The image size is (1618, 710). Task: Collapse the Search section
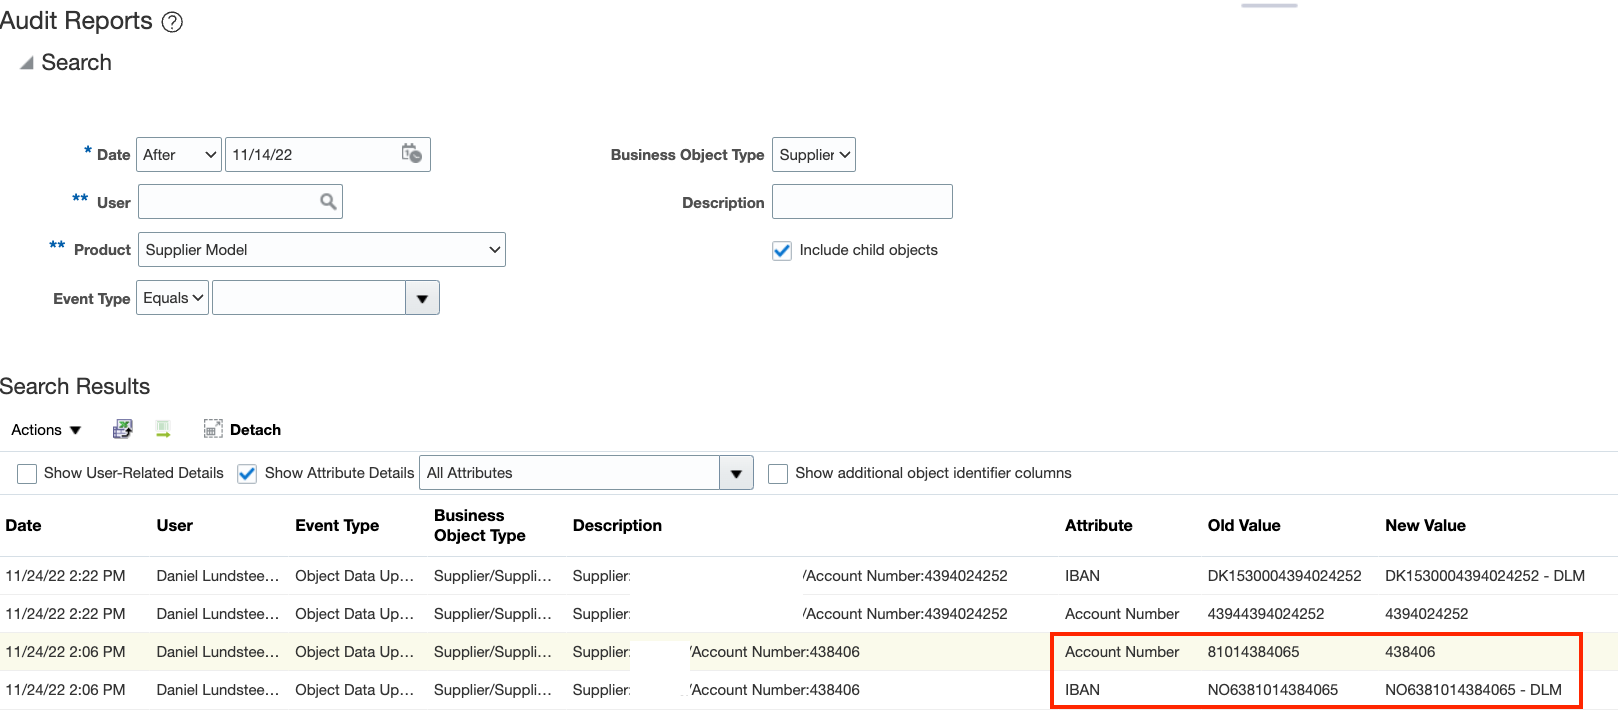coord(27,63)
